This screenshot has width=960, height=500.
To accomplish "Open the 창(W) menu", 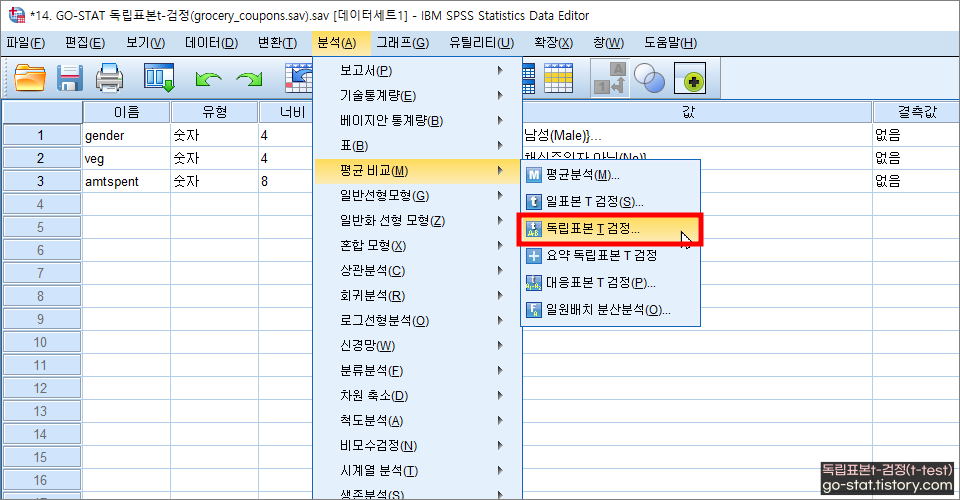I will point(609,43).
